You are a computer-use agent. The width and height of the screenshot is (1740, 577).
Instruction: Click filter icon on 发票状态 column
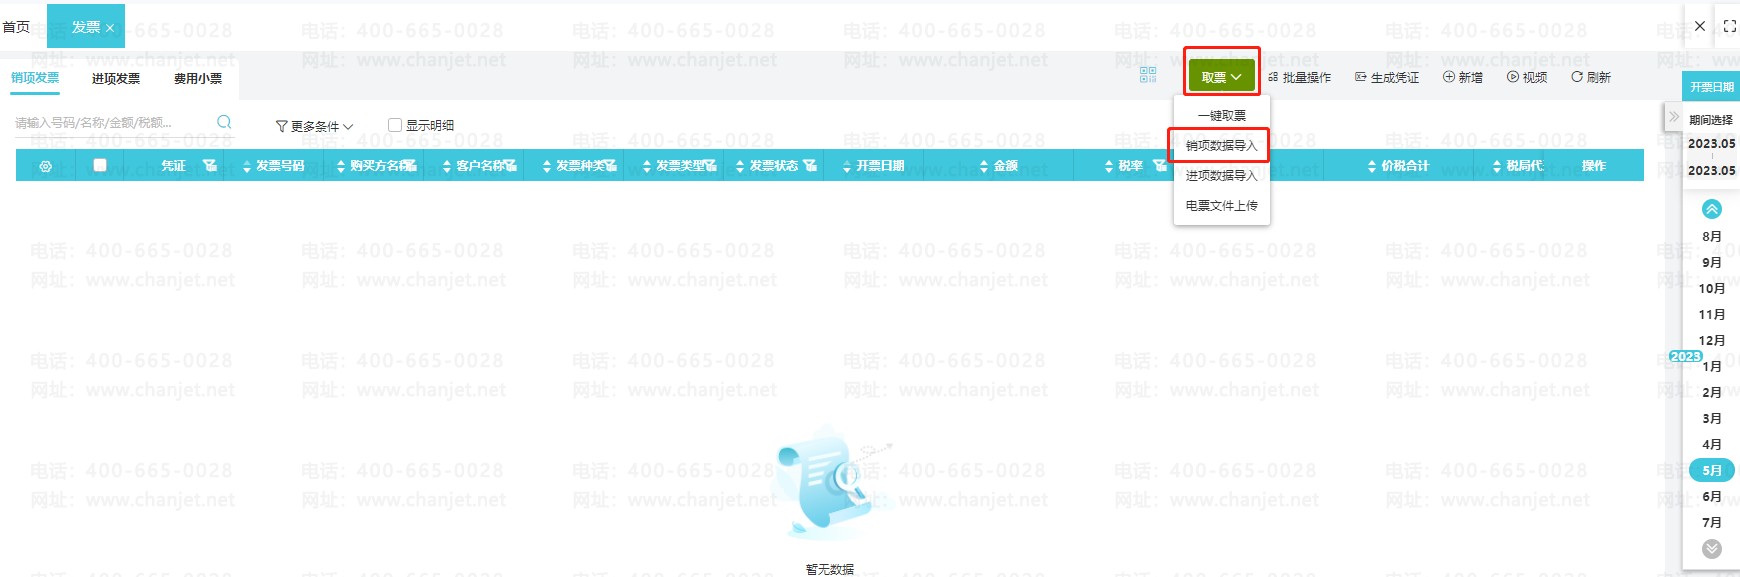[x=809, y=165]
